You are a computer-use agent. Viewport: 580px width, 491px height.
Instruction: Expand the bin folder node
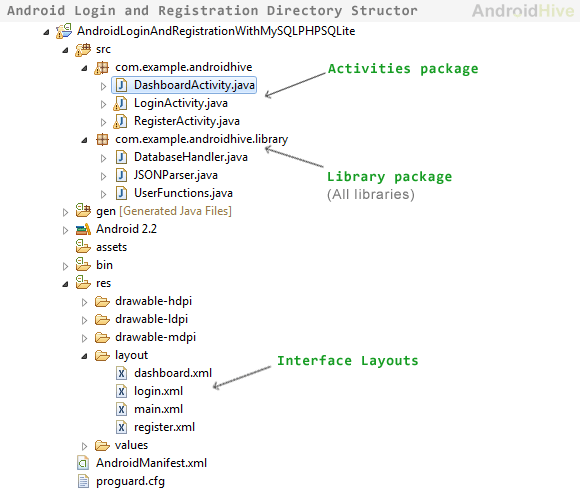(65, 266)
